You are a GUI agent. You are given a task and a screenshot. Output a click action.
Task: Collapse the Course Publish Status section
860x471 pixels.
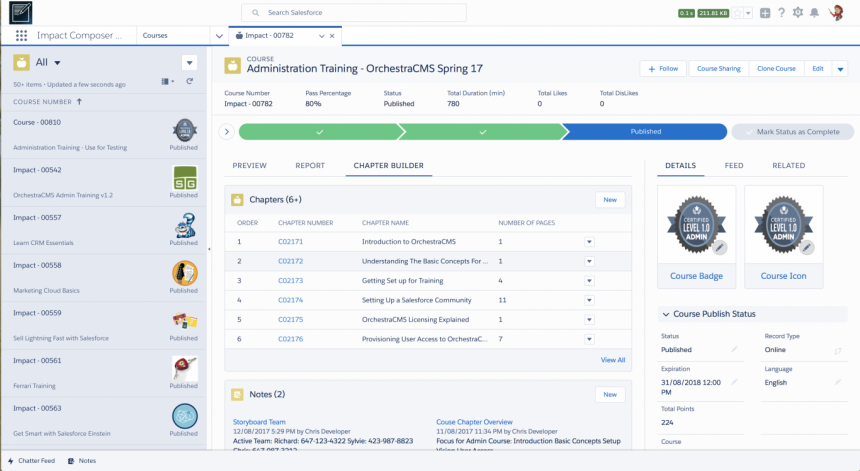coord(666,314)
